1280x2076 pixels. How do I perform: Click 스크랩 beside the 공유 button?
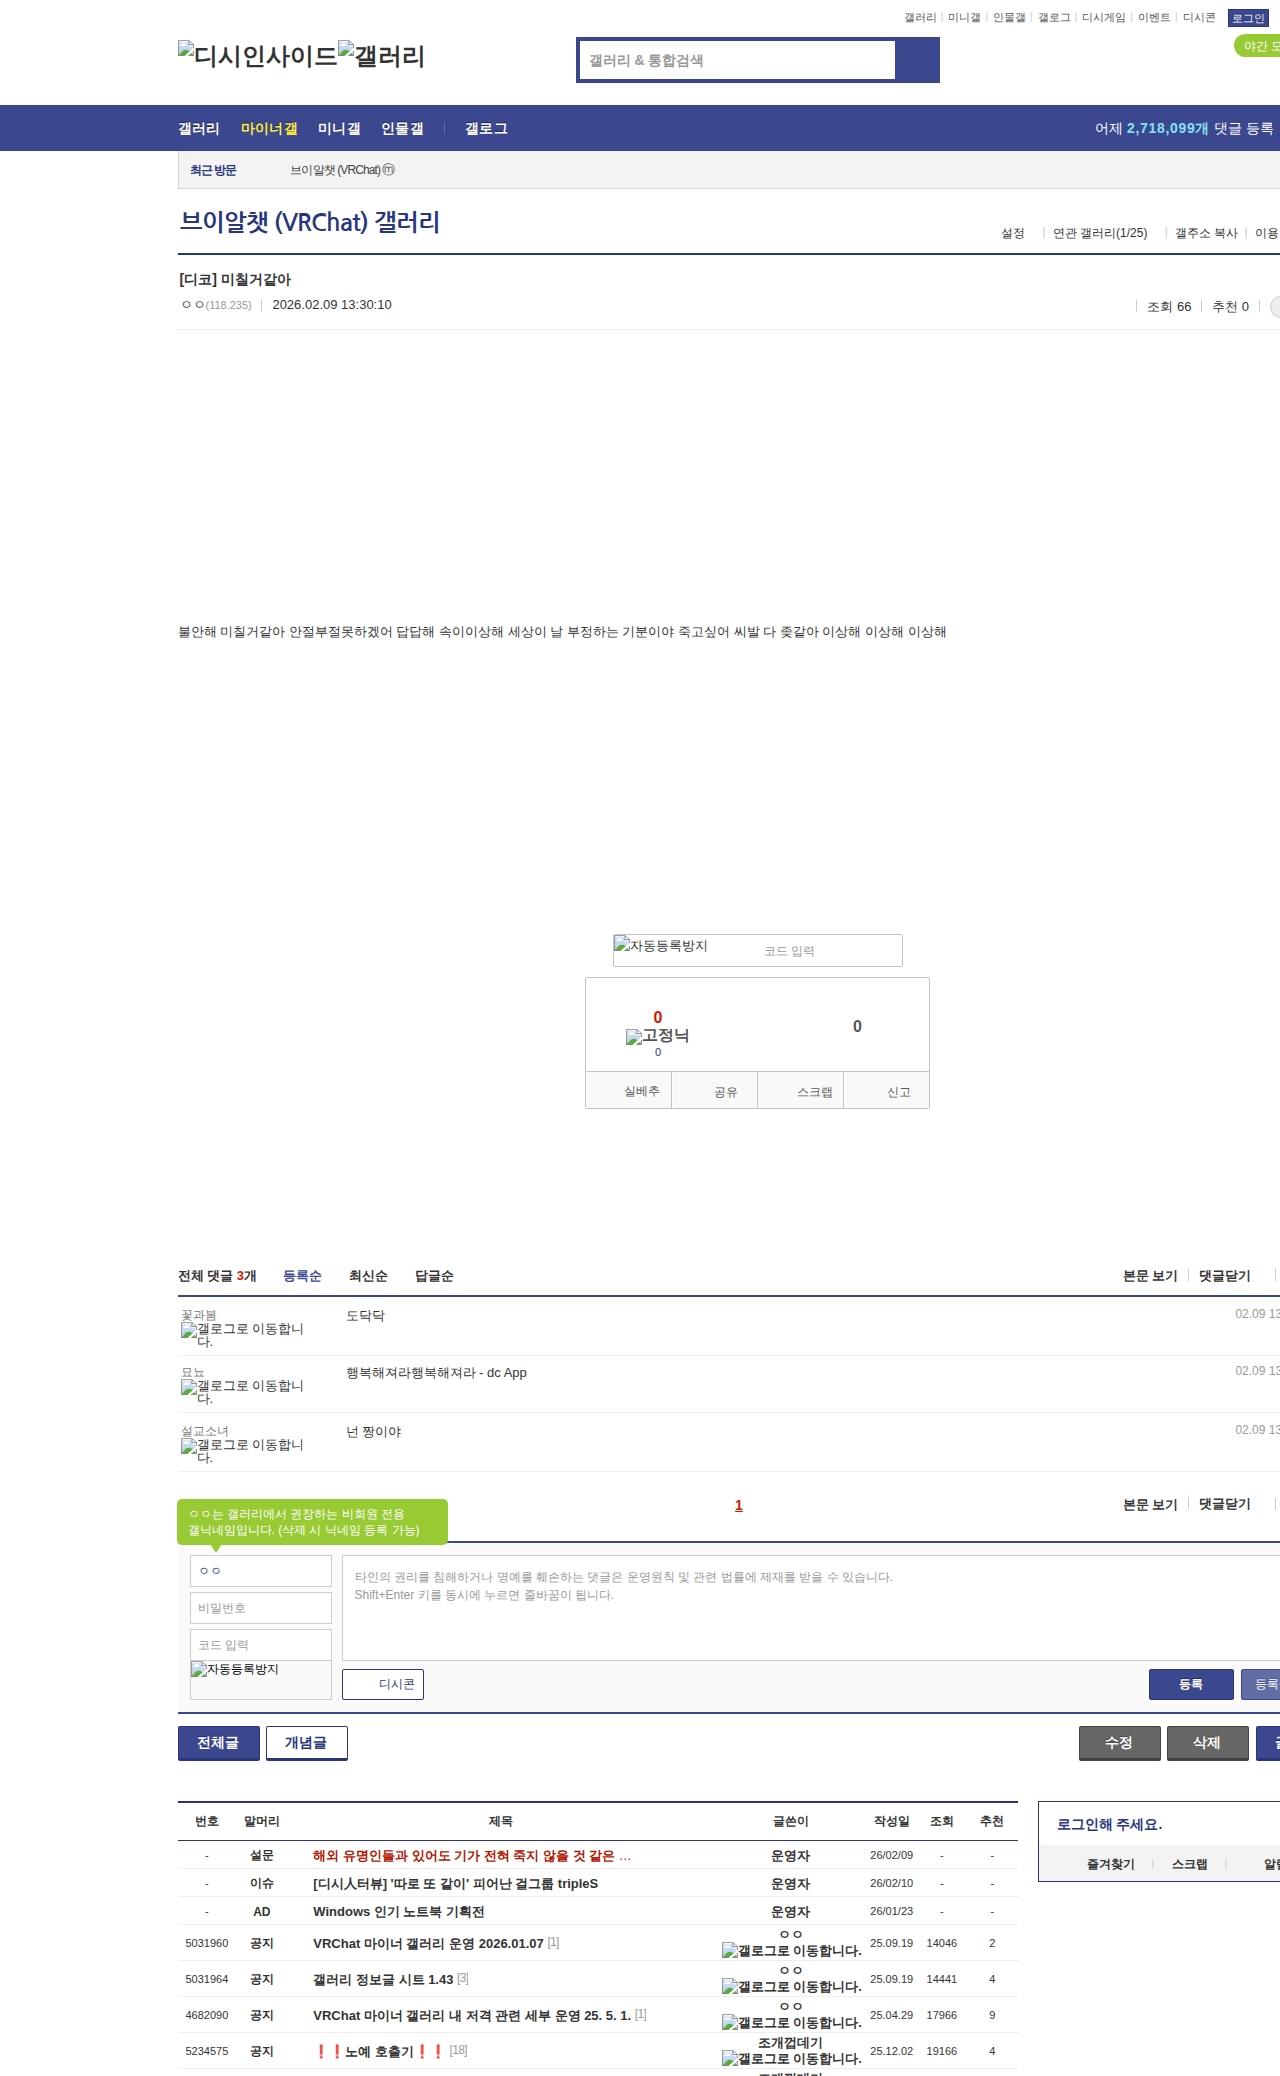800,1091
